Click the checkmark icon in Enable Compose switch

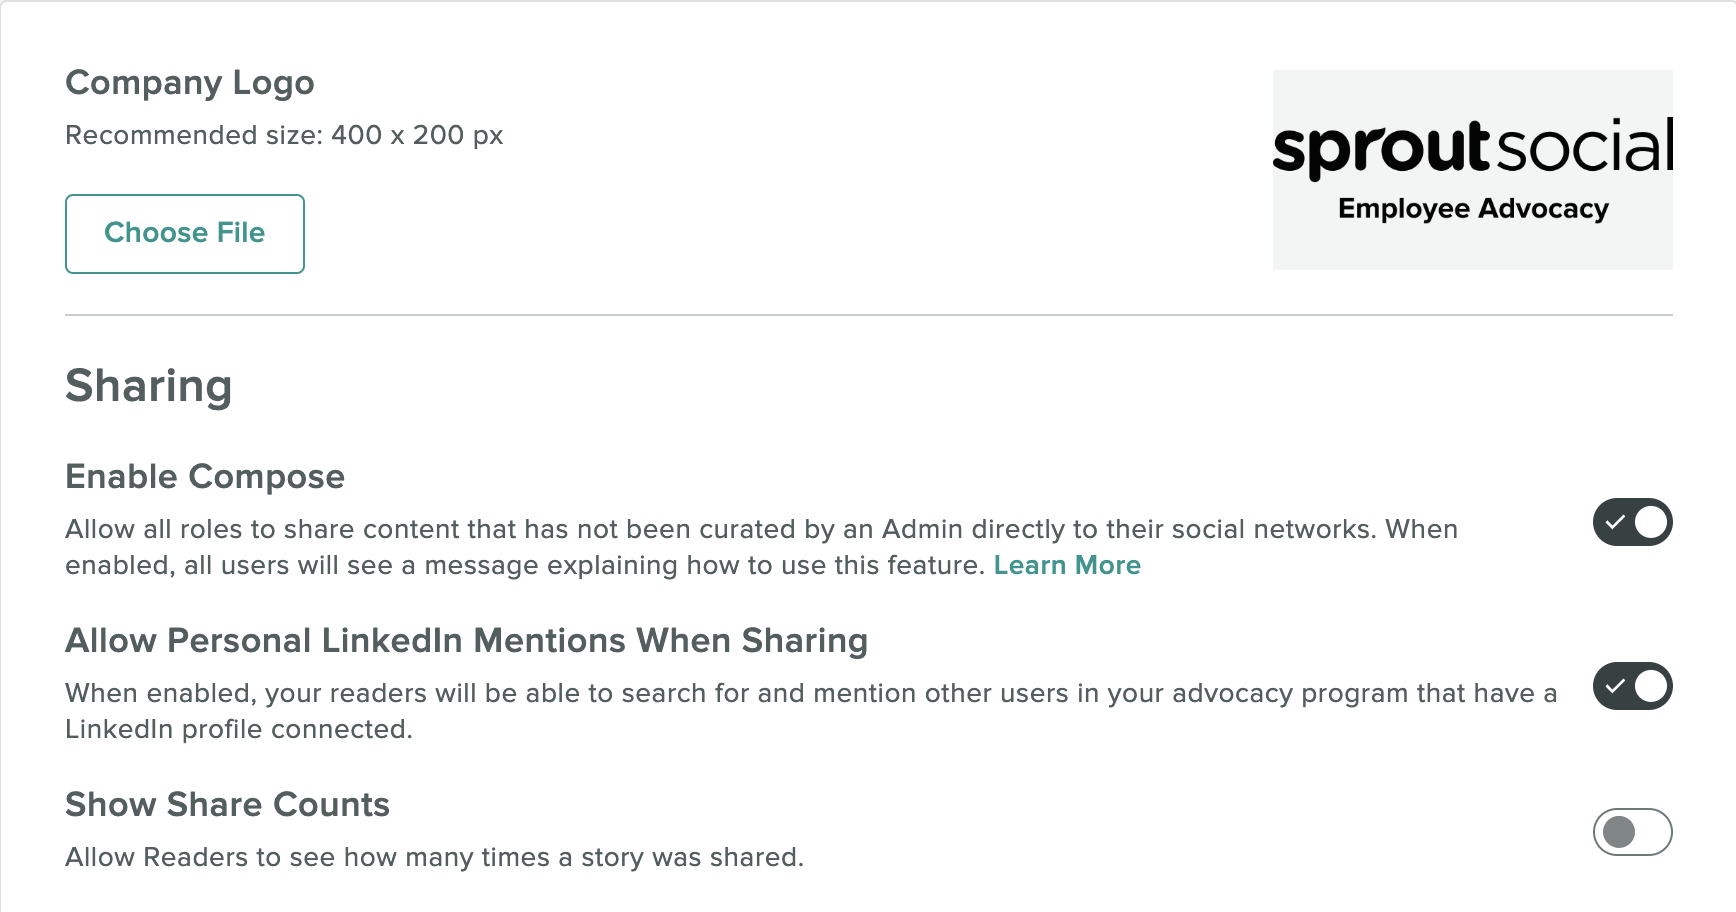pos(1615,522)
